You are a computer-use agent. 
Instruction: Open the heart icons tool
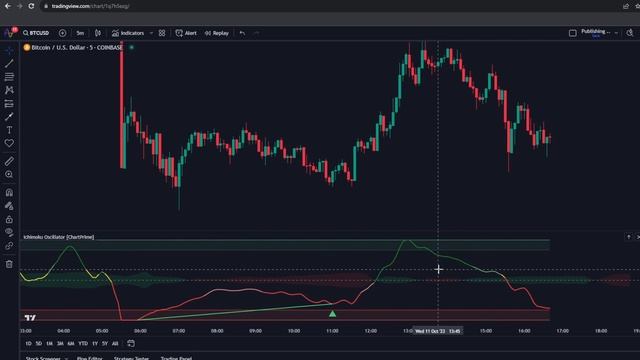click(x=9, y=143)
